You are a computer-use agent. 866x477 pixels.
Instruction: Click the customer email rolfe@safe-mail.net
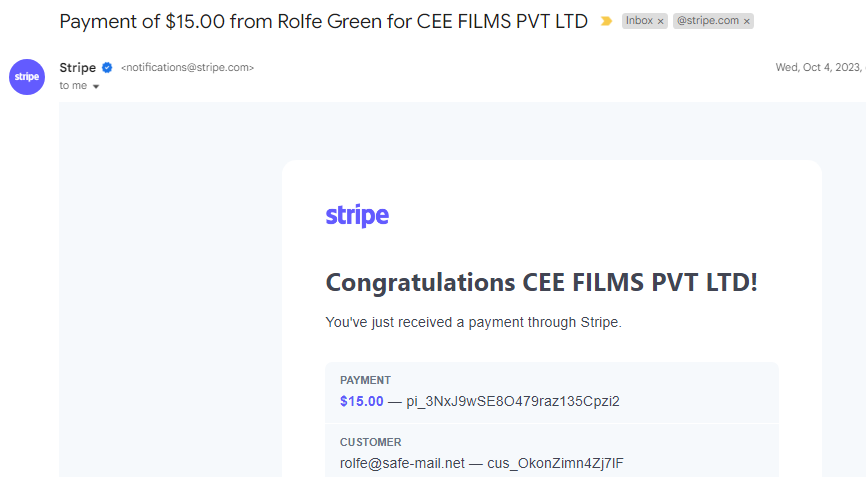click(x=402, y=463)
